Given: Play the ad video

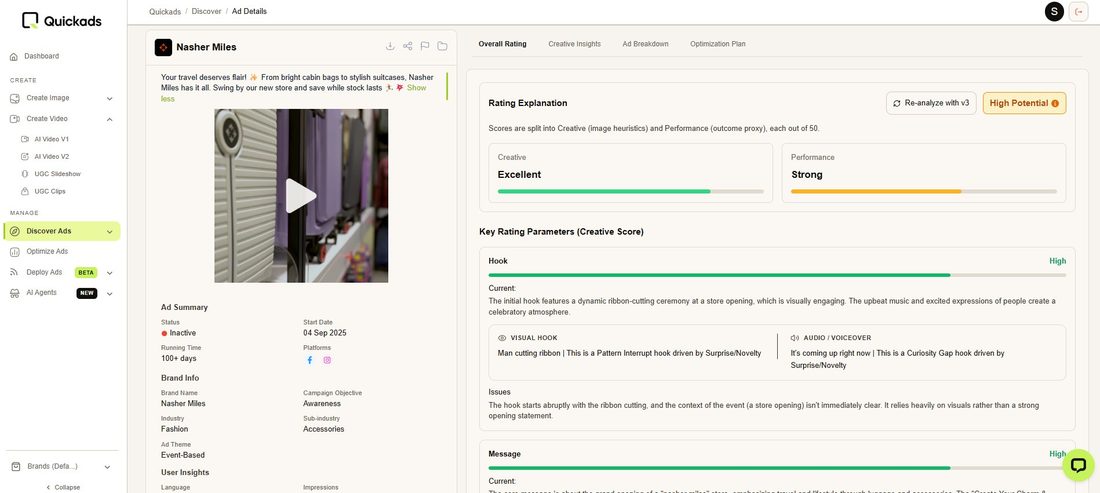Looking at the screenshot, I should [x=301, y=196].
